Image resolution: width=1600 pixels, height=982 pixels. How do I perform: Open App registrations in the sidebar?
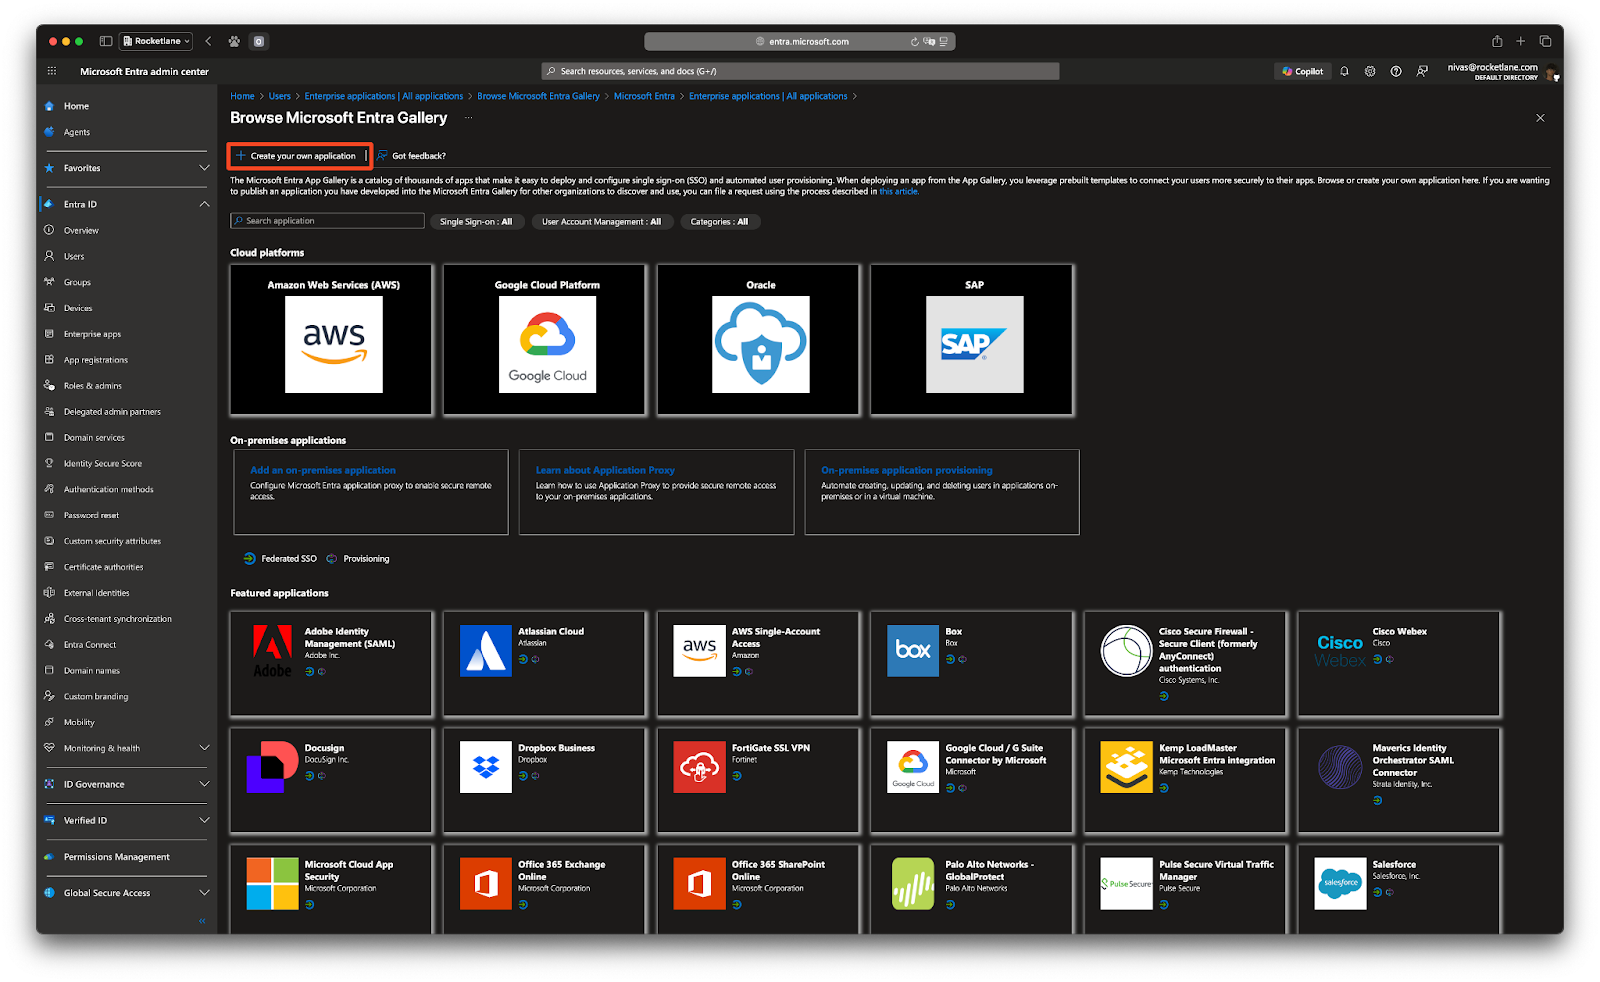coord(96,360)
